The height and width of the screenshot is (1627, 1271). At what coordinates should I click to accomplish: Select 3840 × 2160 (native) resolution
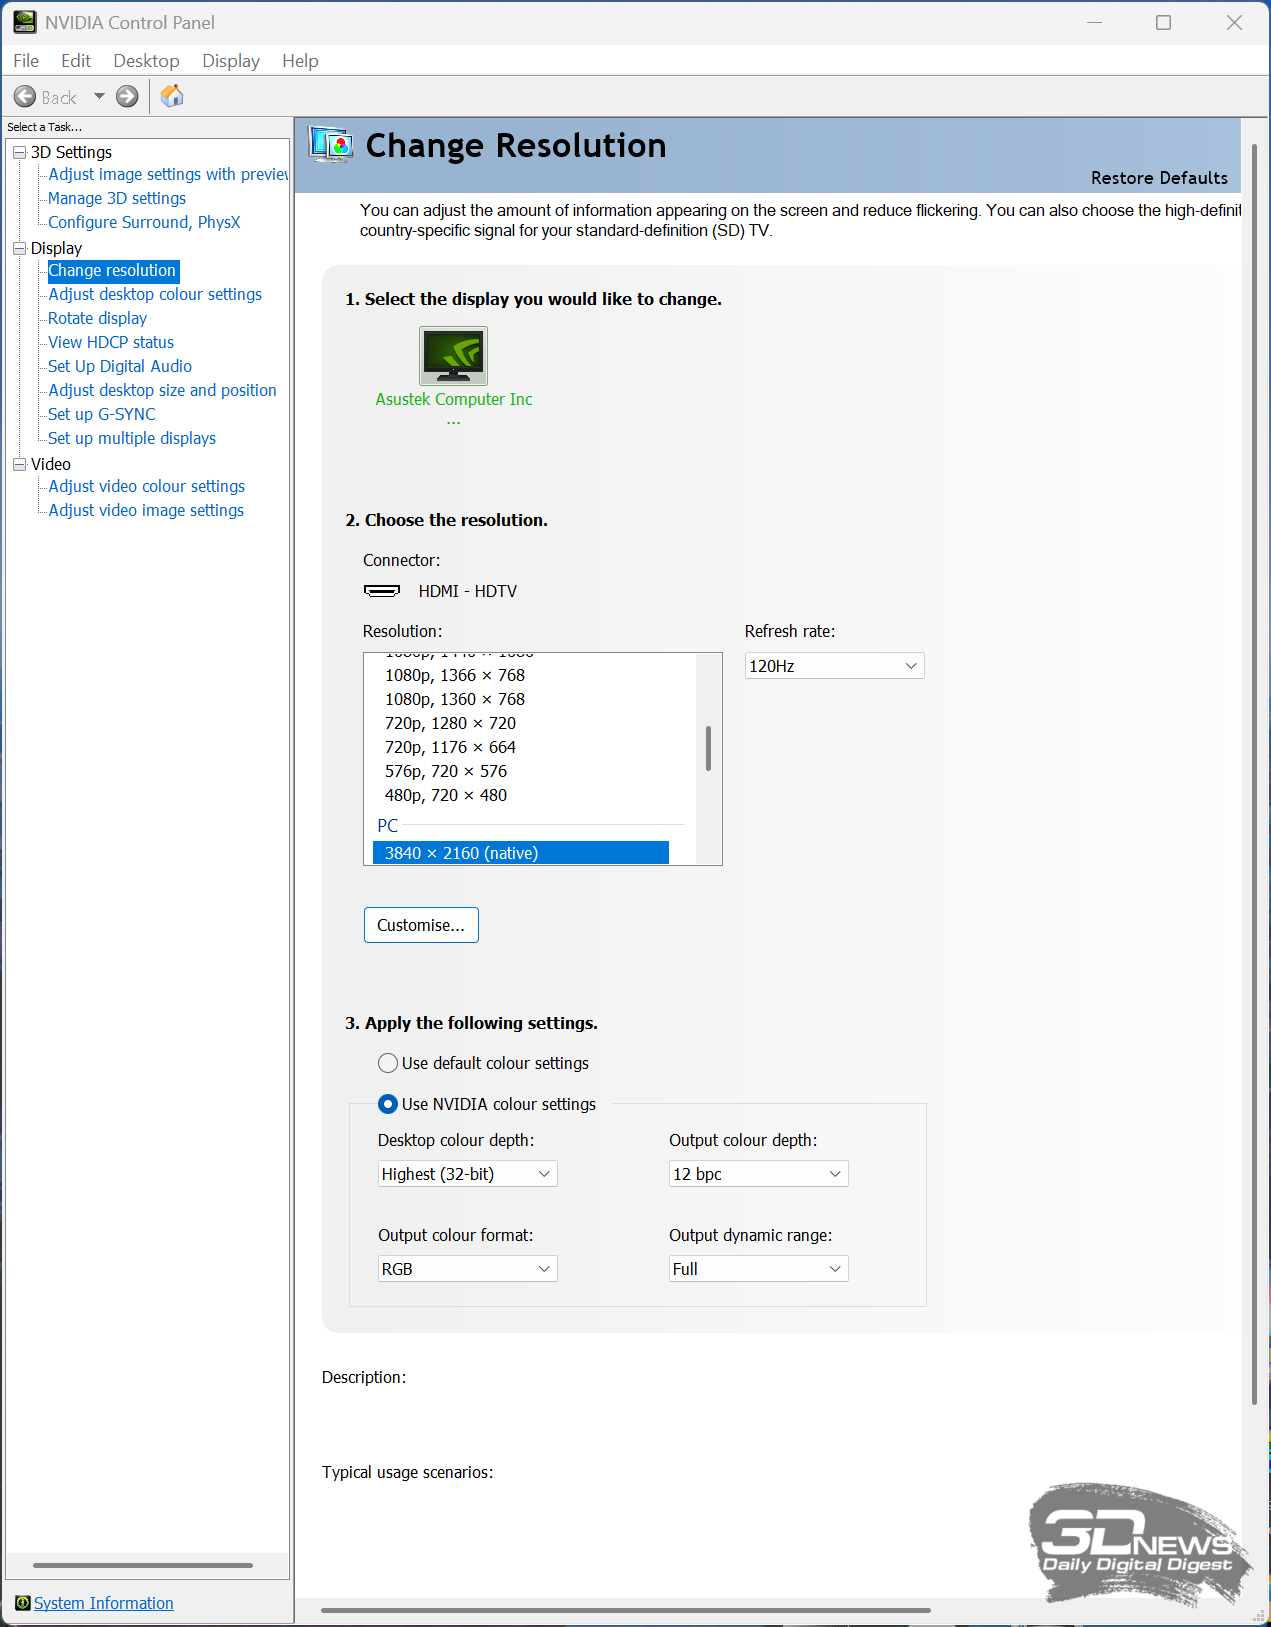click(x=521, y=853)
